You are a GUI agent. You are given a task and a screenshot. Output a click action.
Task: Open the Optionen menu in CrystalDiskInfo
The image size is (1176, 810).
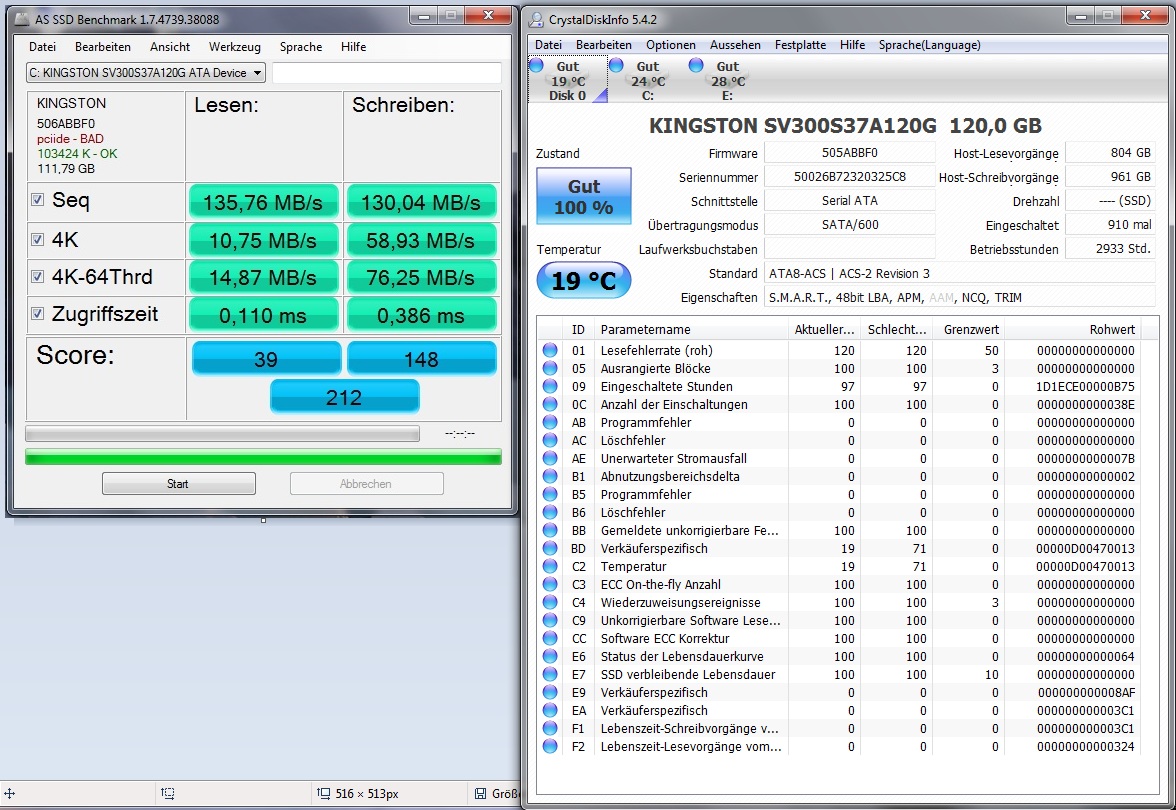(x=670, y=45)
